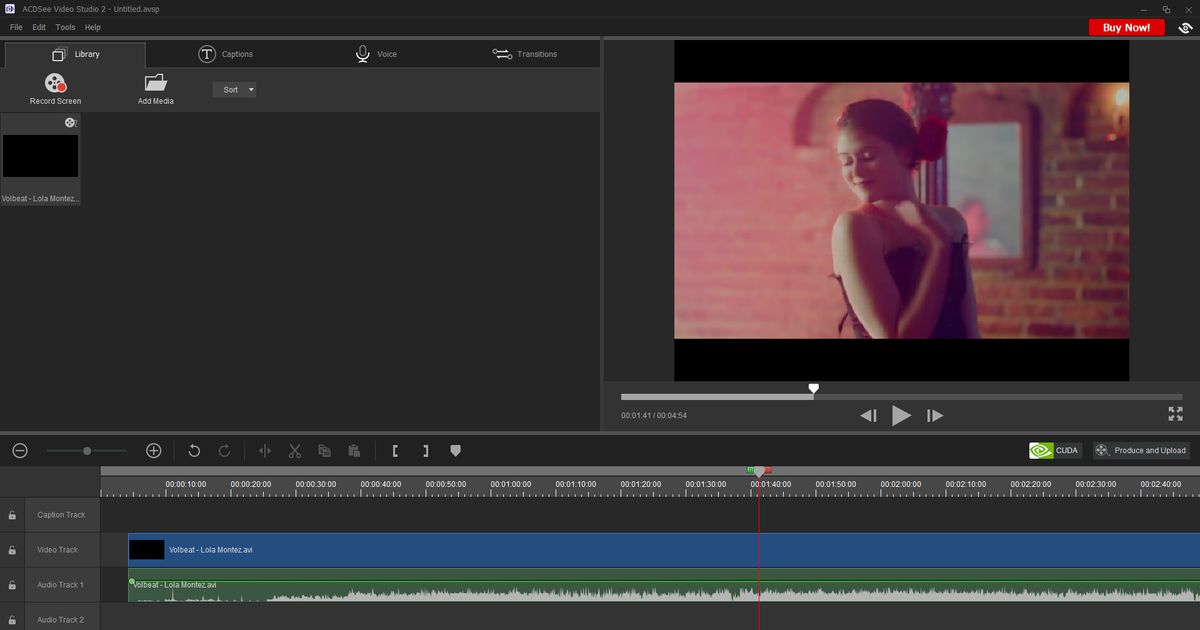The image size is (1200, 630).
Task: Toggle the Video Track lock
Action: click(x=12, y=551)
